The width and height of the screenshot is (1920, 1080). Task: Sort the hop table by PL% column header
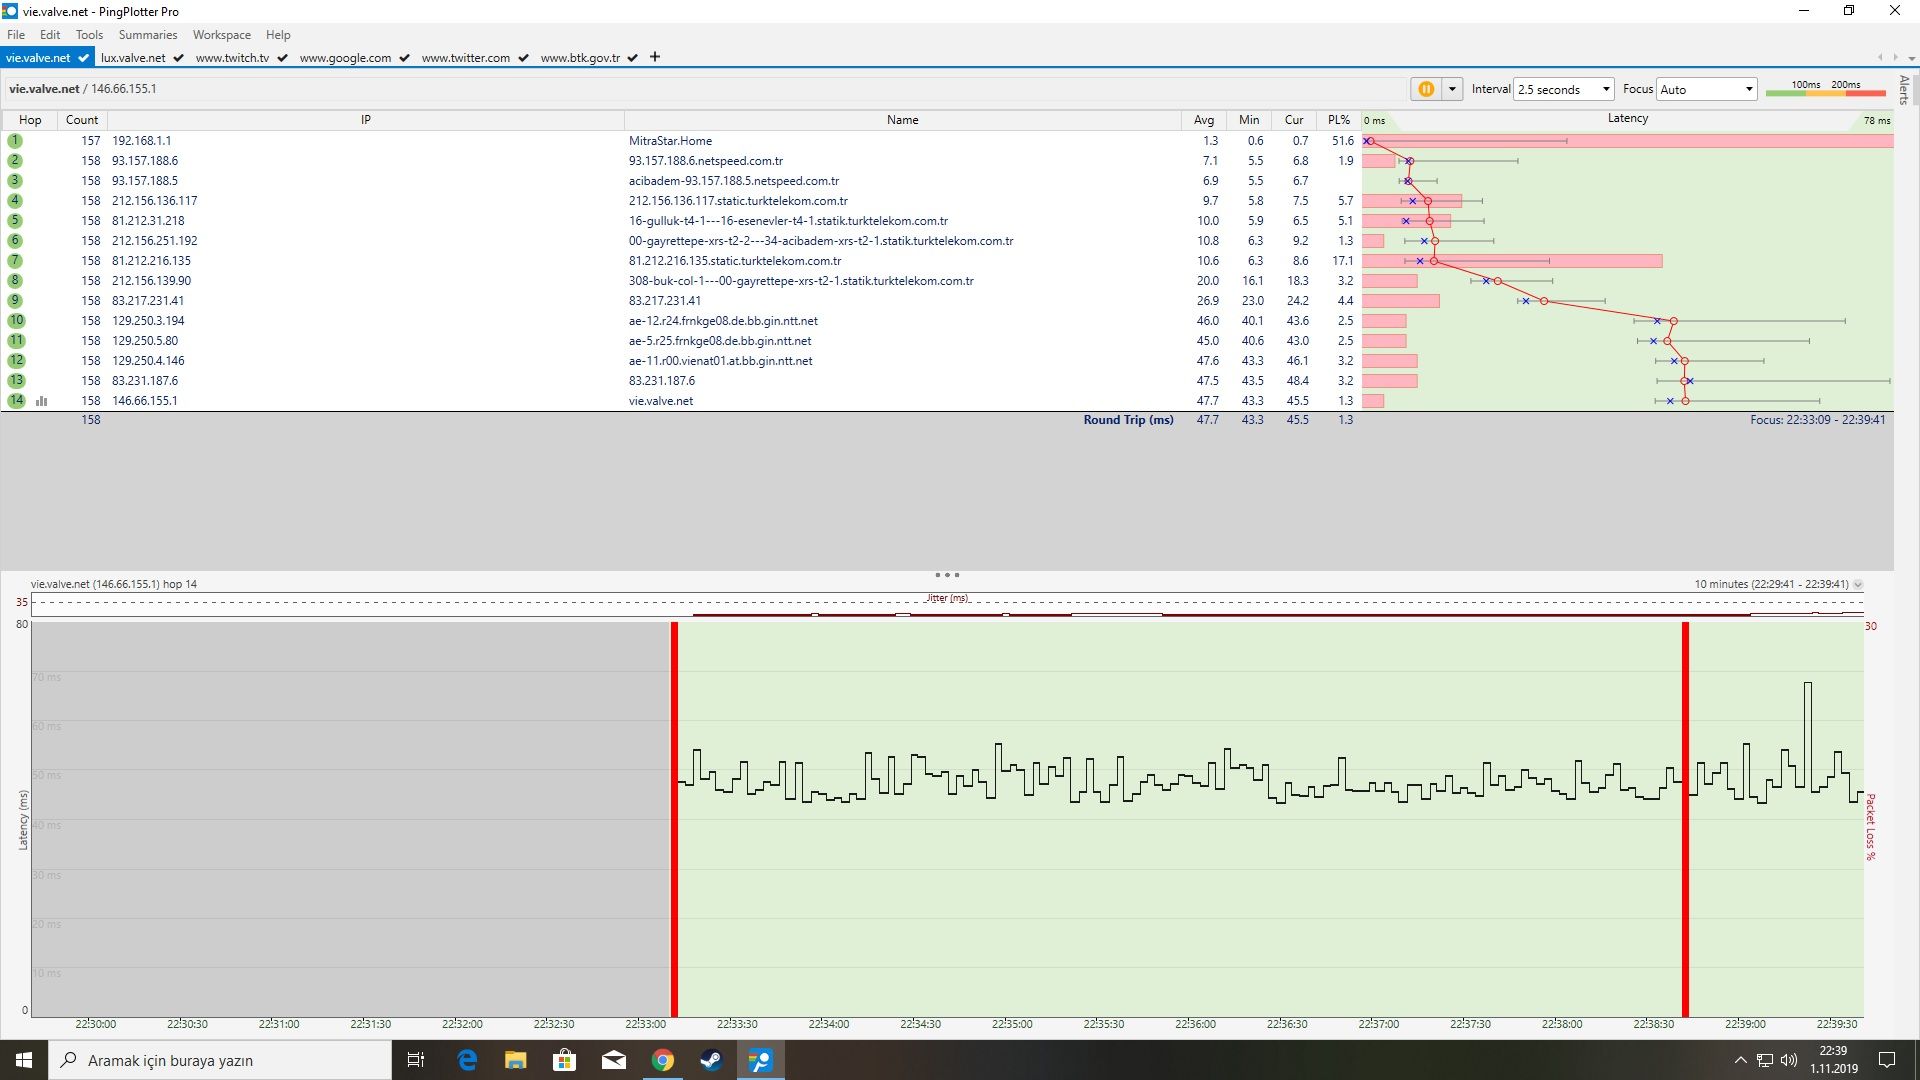click(1338, 119)
